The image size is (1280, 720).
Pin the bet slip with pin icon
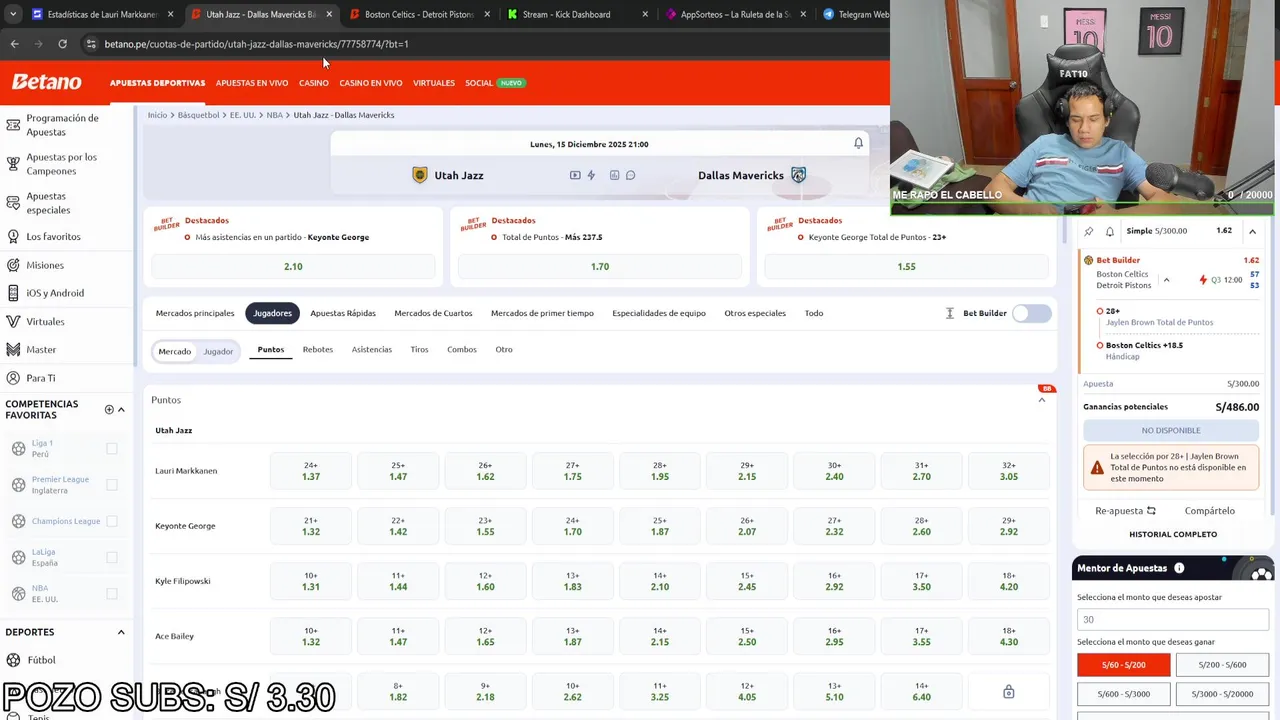click(x=1089, y=231)
